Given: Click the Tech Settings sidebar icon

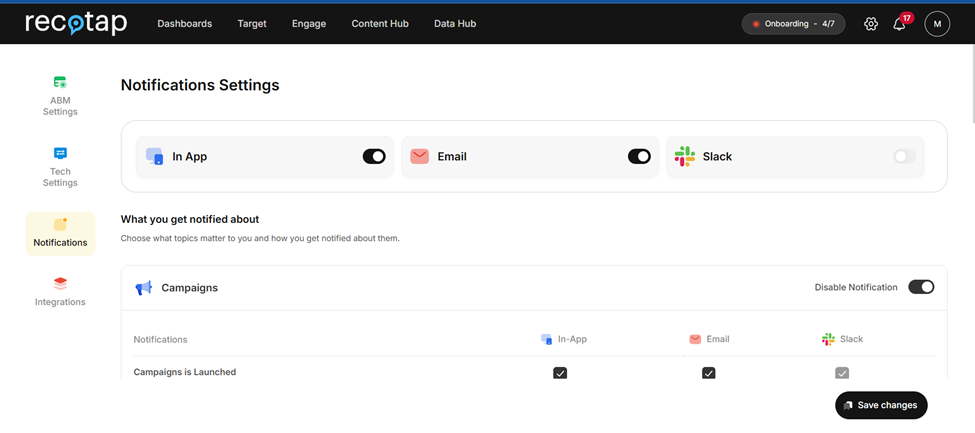Looking at the screenshot, I should pos(60,153).
